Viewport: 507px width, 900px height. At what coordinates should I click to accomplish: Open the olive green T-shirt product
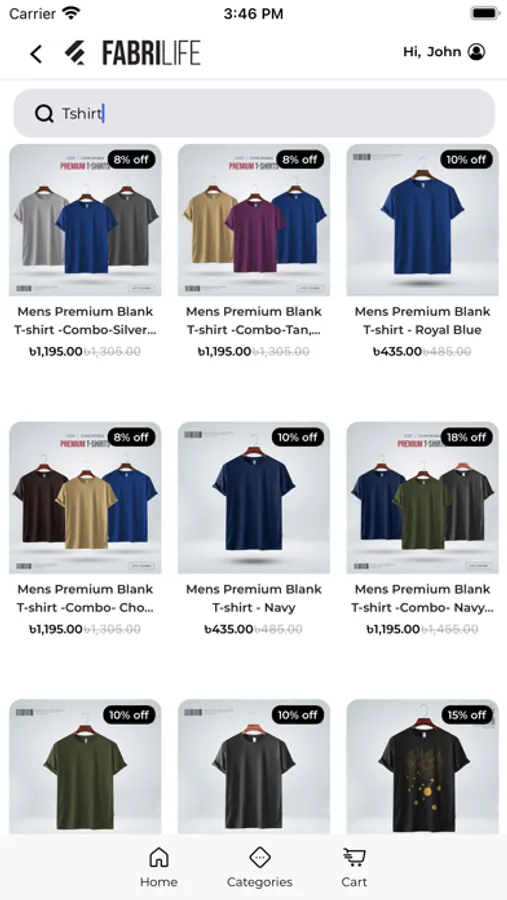(85, 767)
